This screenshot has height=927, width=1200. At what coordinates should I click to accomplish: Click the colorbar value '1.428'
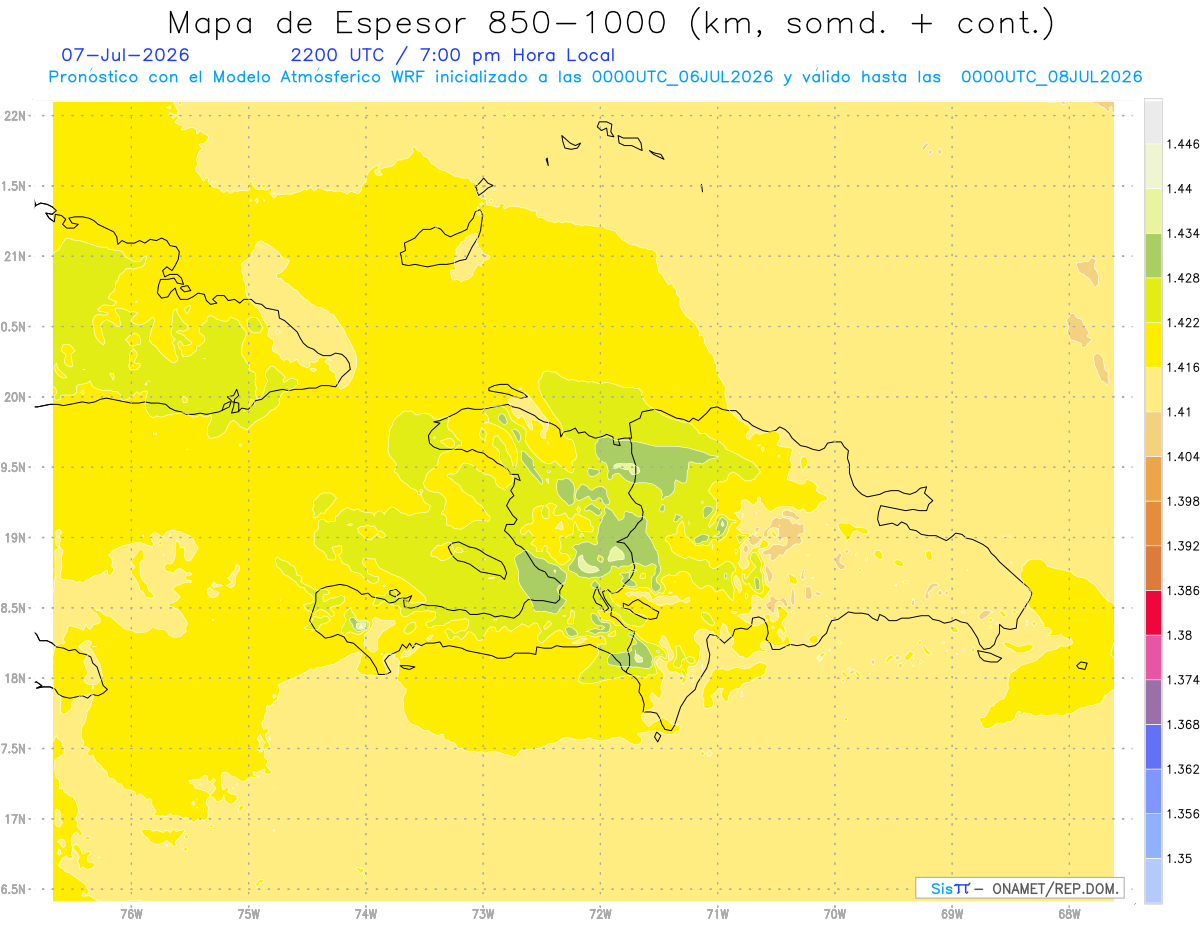click(x=1183, y=278)
